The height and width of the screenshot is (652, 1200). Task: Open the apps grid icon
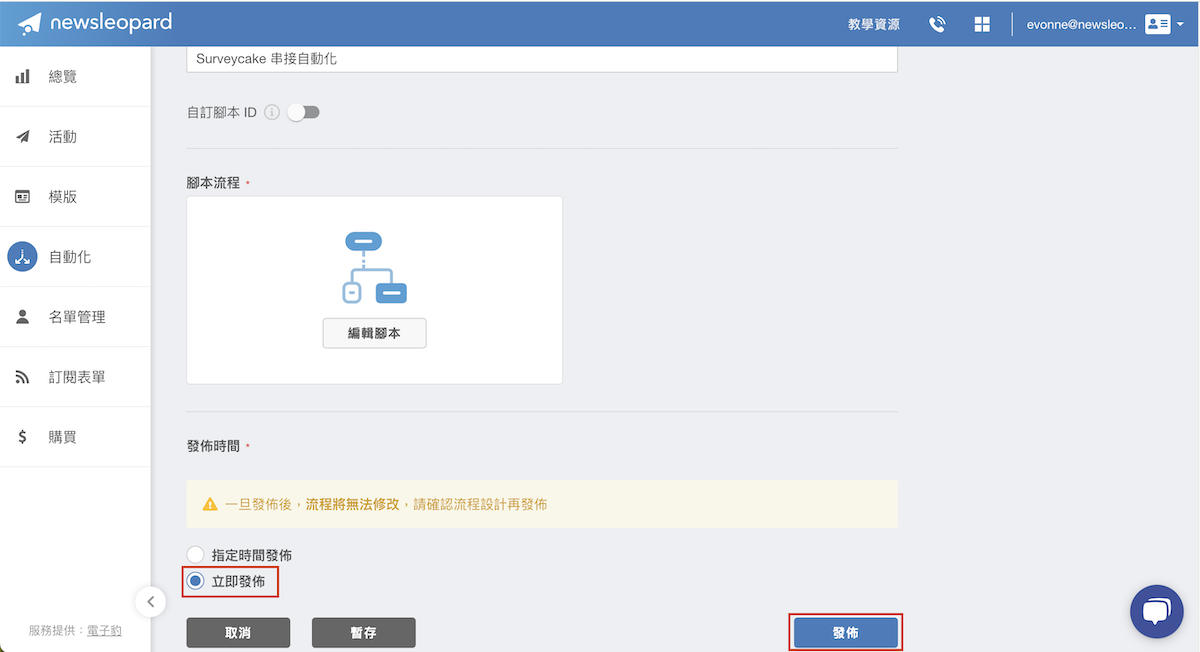[982, 24]
